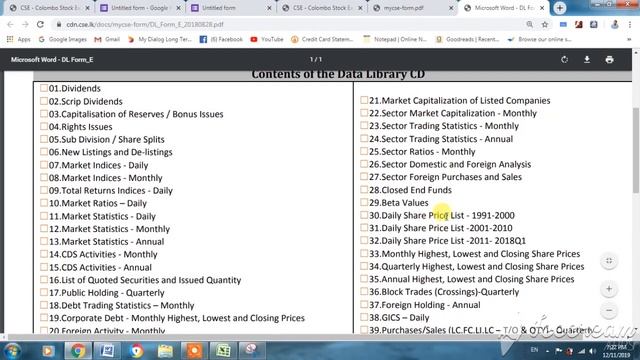Click '16.List of Quoted Securities and Issued Quantity'
This screenshot has height=360, width=640.
[x=145, y=280]
